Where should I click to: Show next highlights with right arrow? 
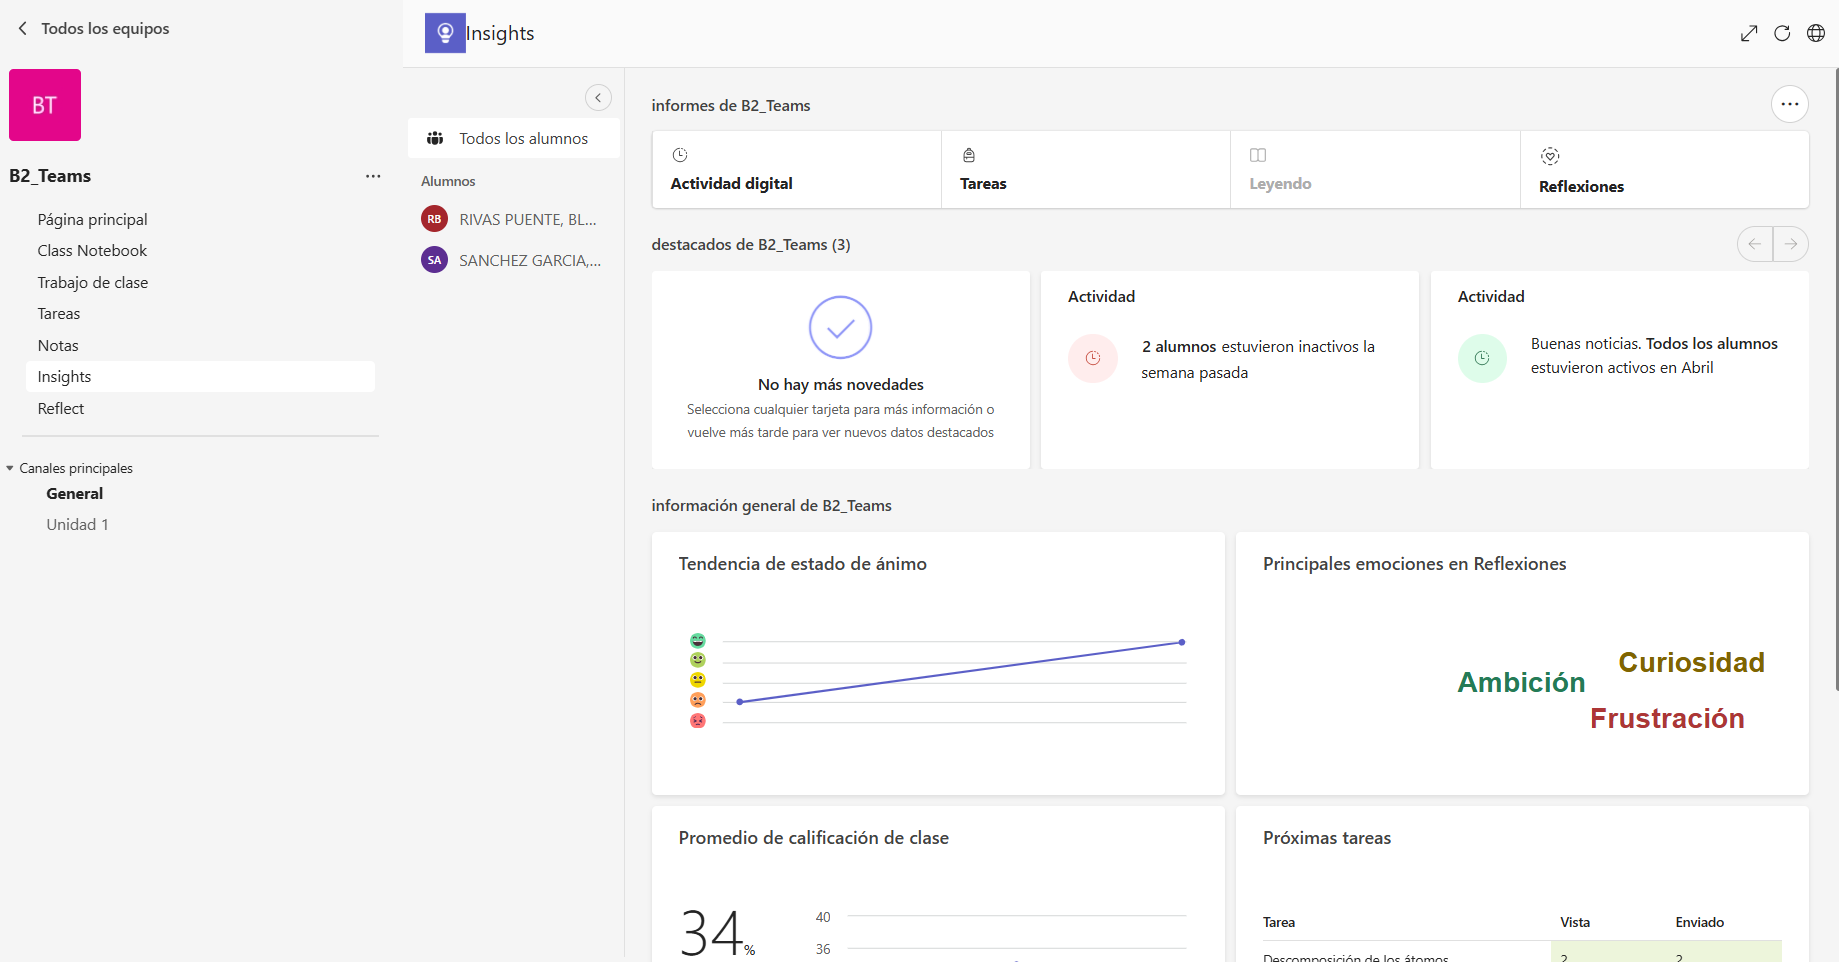(1791, 244)
